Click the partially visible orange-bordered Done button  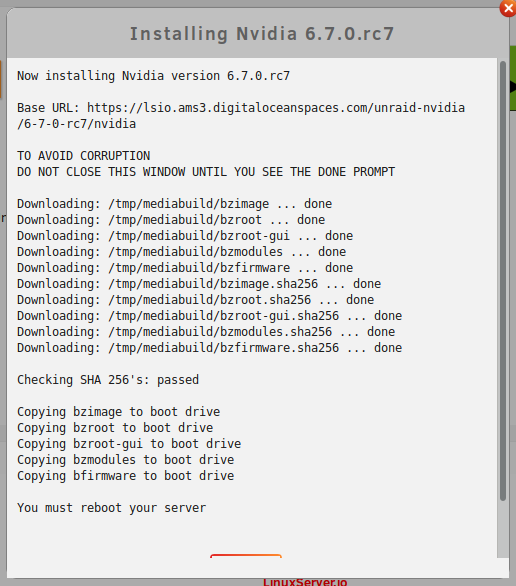tap(246, 556)
